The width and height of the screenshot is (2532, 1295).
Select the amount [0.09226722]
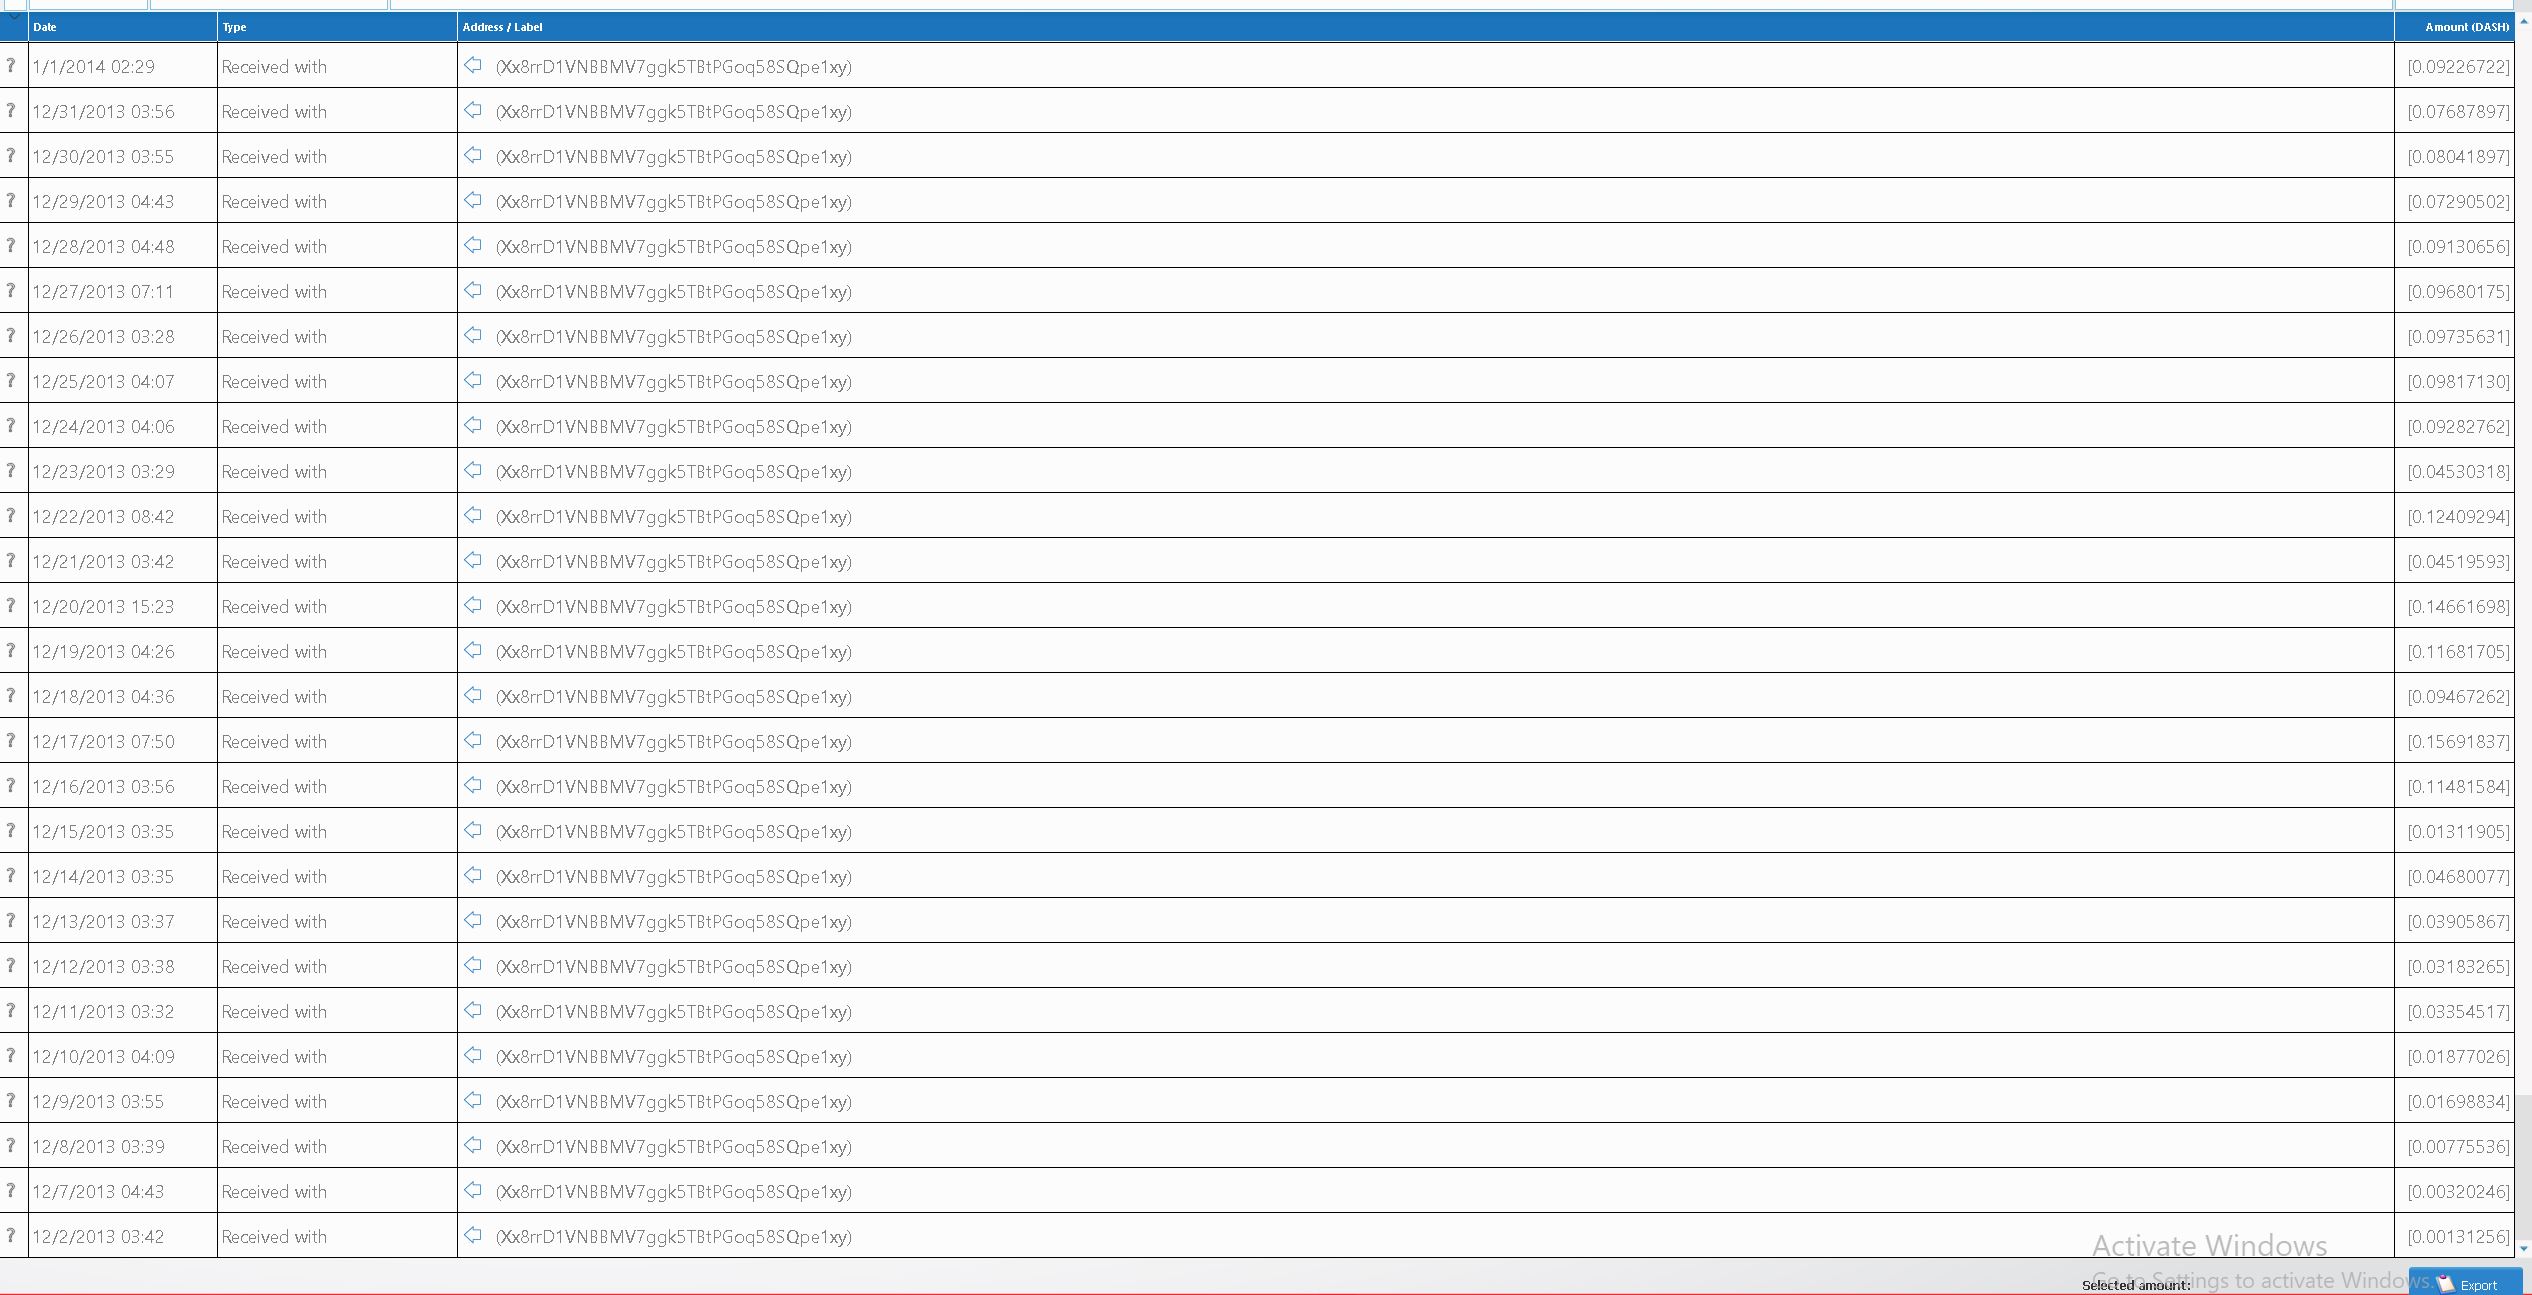pyautogui.click(x=2458, y=67)
